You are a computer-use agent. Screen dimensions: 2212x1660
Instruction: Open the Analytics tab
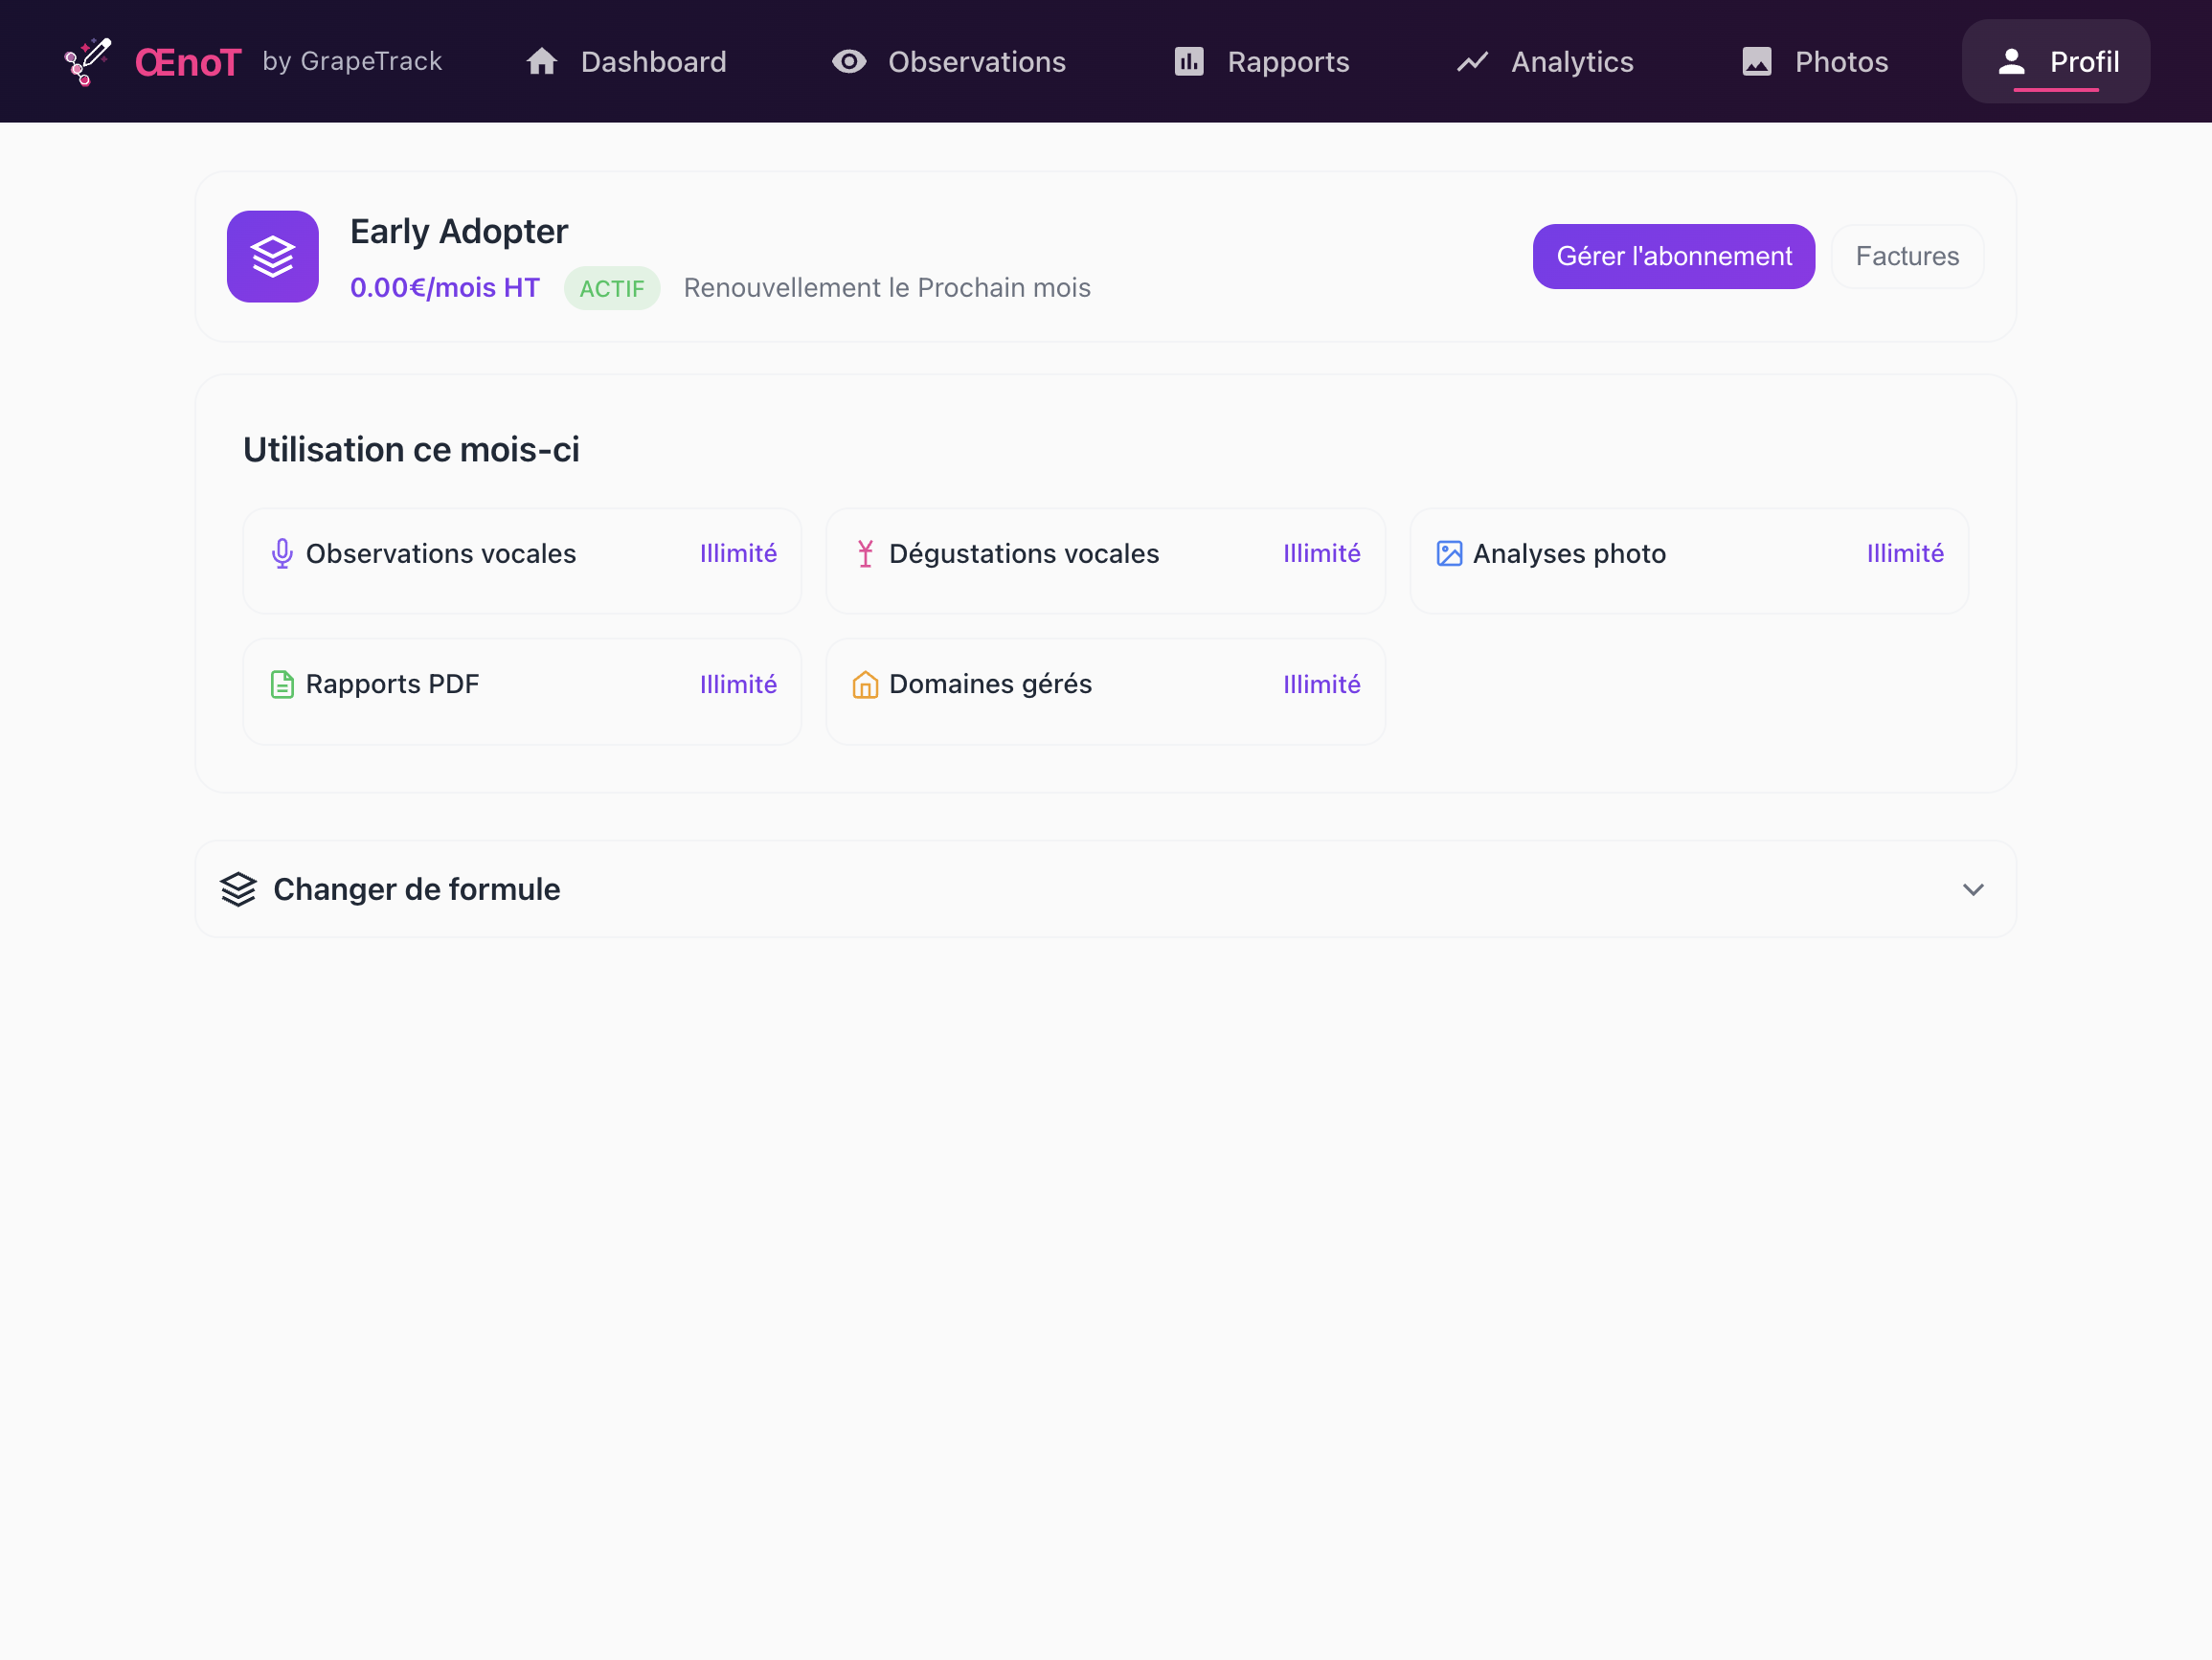coord(1545,62)
